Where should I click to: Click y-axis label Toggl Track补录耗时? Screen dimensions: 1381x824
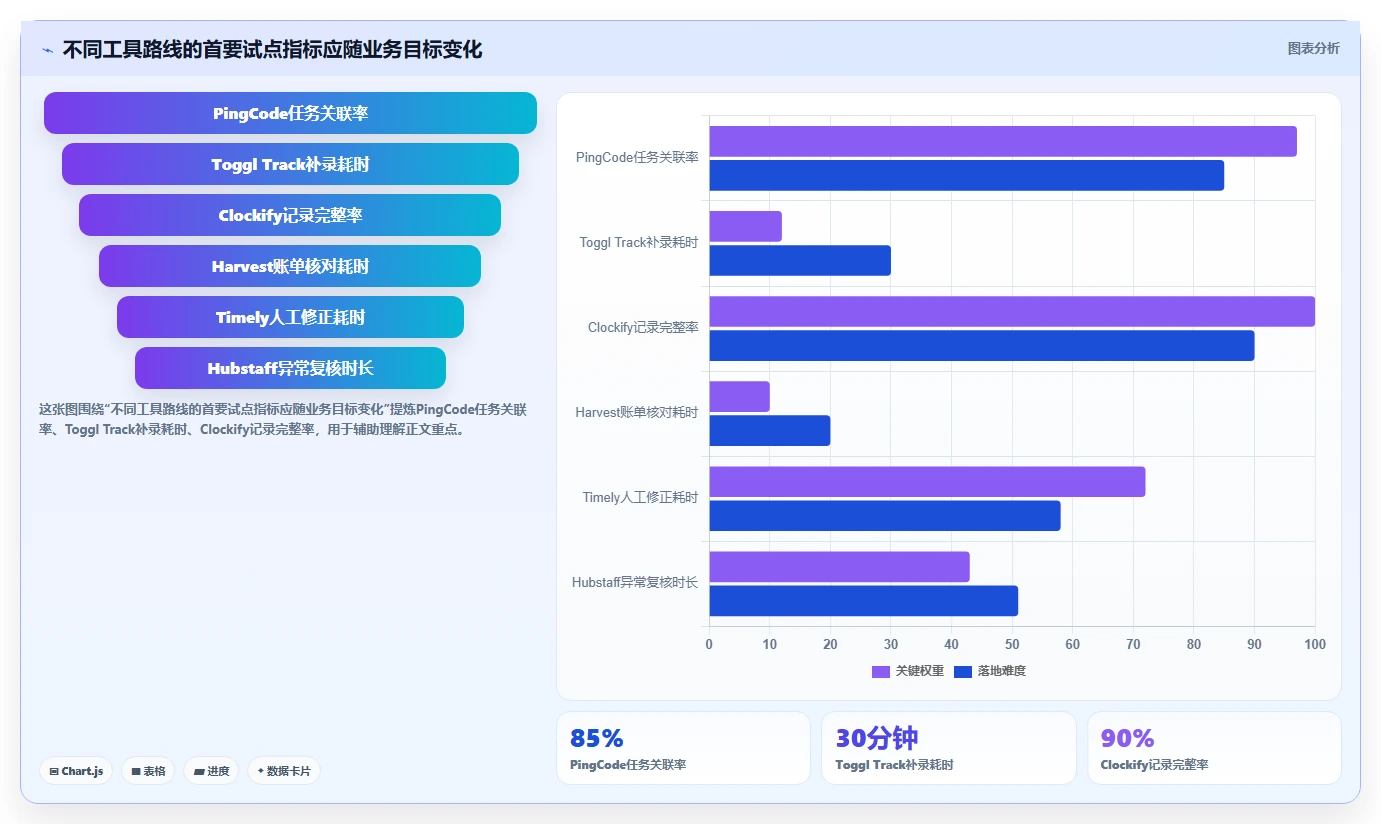[x=639, y=243]
